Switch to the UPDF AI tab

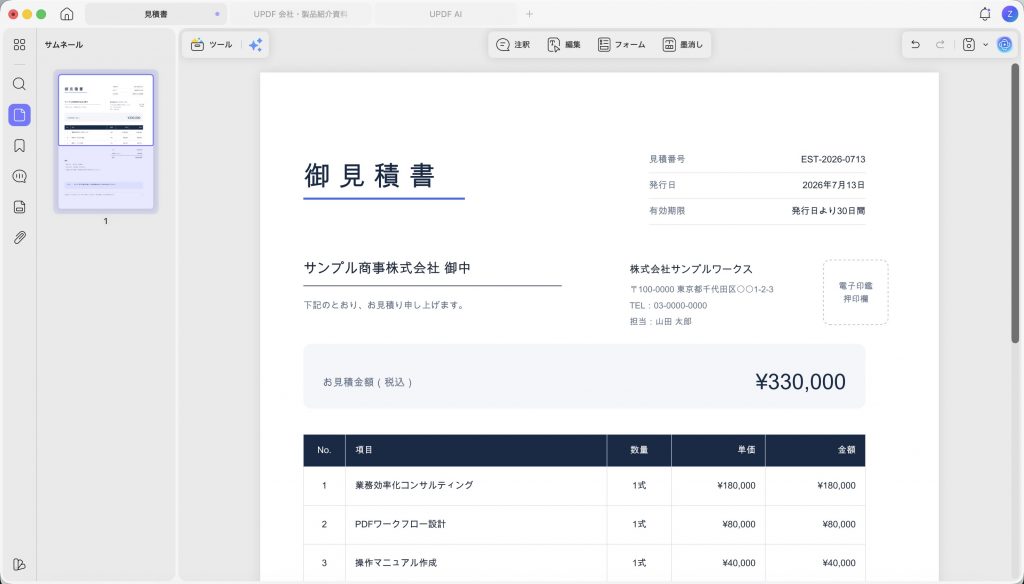[x=445, y=14]
